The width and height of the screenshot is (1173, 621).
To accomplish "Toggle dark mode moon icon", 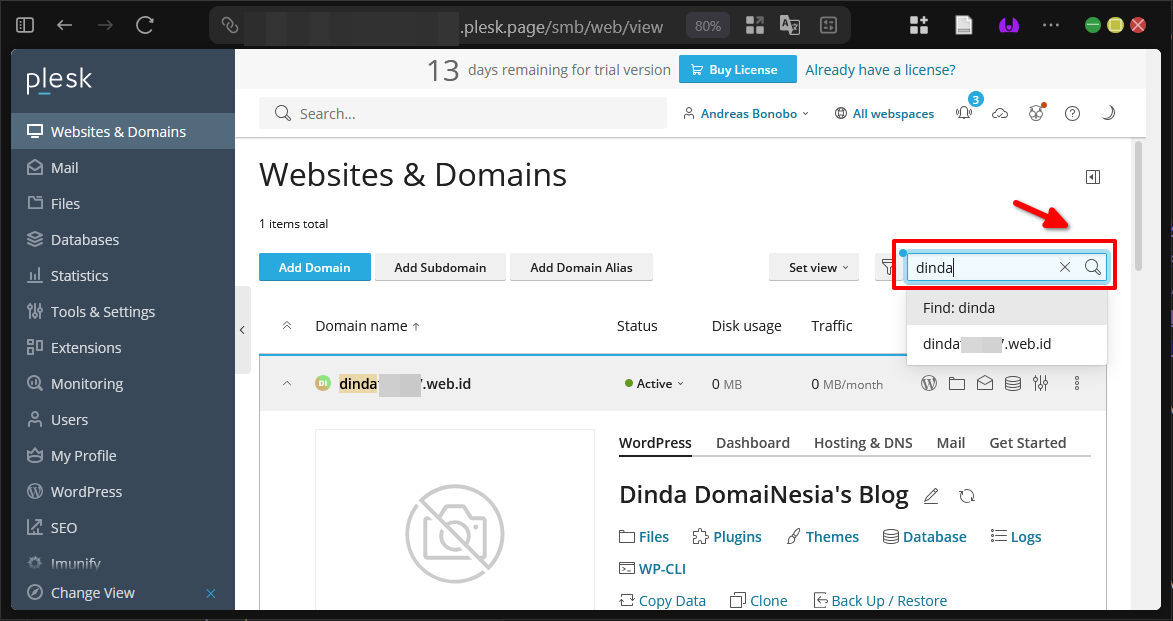I will tap(1108, 114).
